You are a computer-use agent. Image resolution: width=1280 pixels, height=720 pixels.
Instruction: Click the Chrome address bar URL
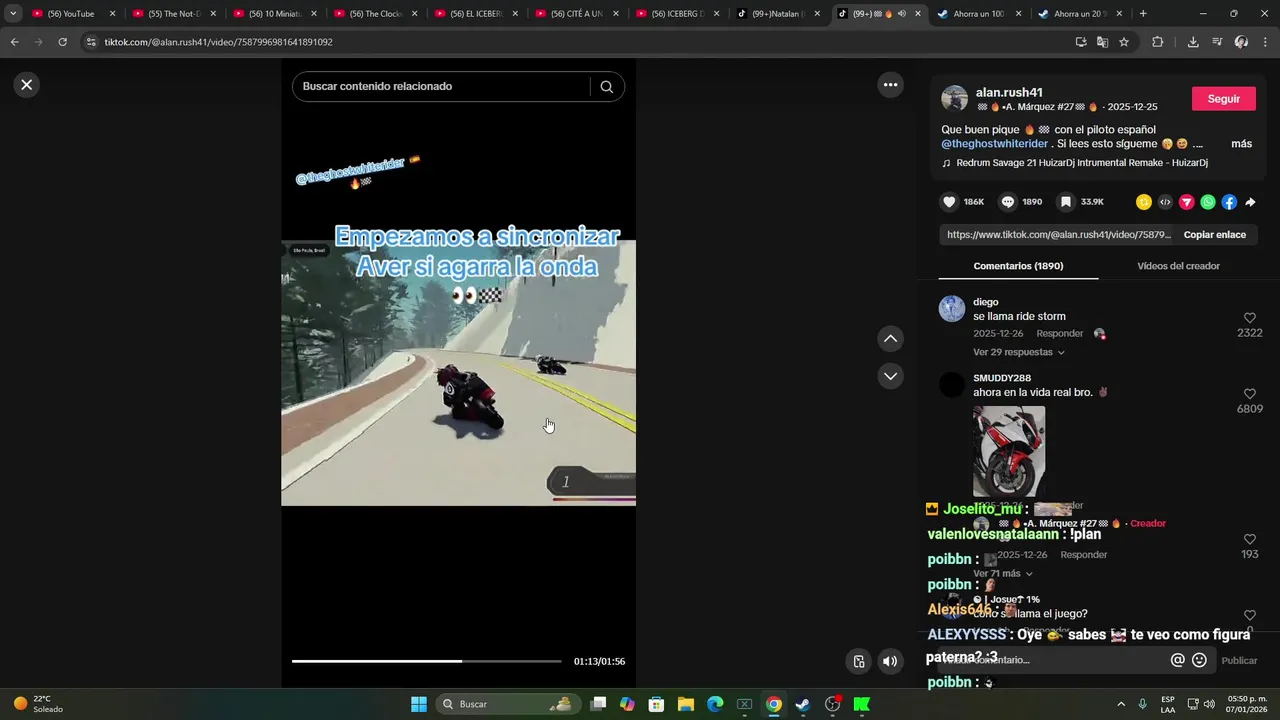[218, 42]
